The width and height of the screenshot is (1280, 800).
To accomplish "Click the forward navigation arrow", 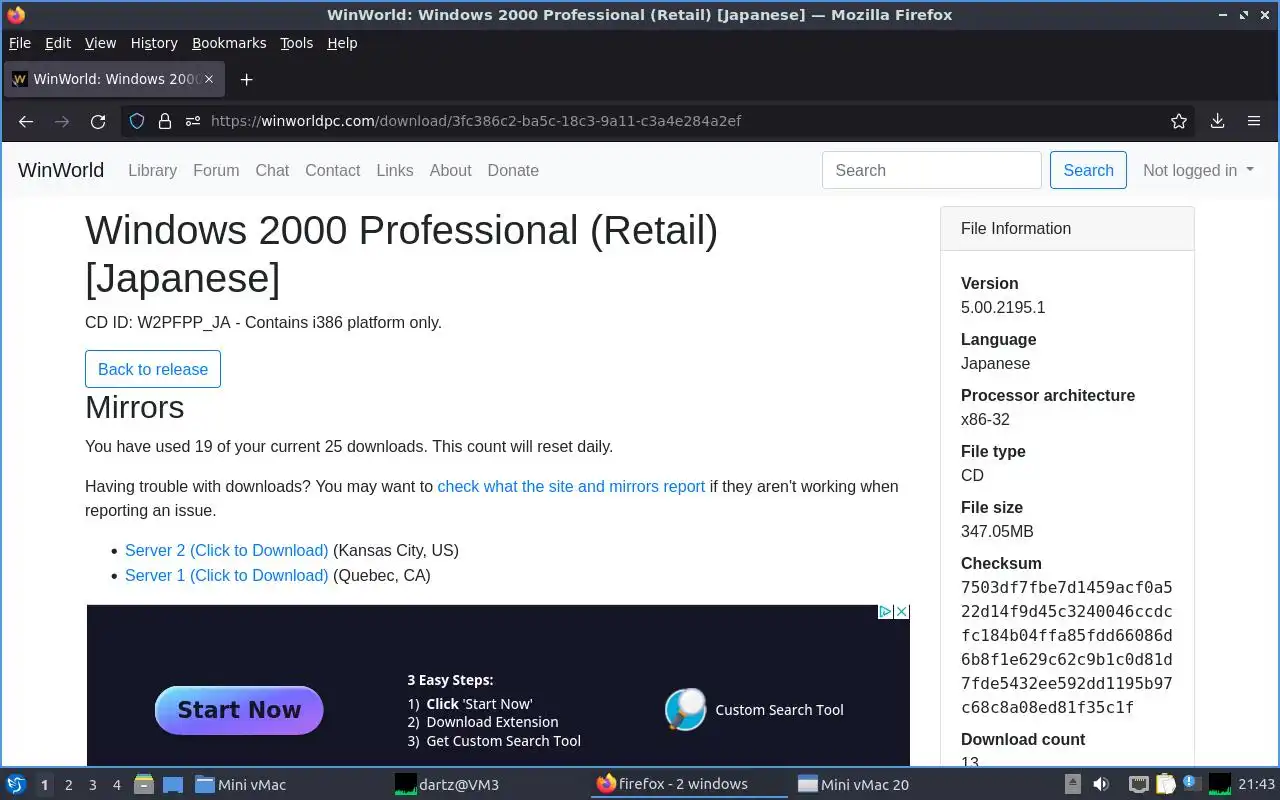I will (x=62, y=121).
